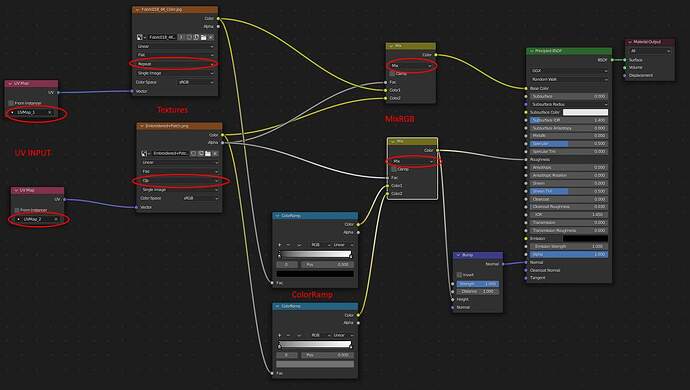Viewport: 690px width, 390px height.
Task: Open Linear interpolation dropdown in top texture node
Action: pos(175,46)
